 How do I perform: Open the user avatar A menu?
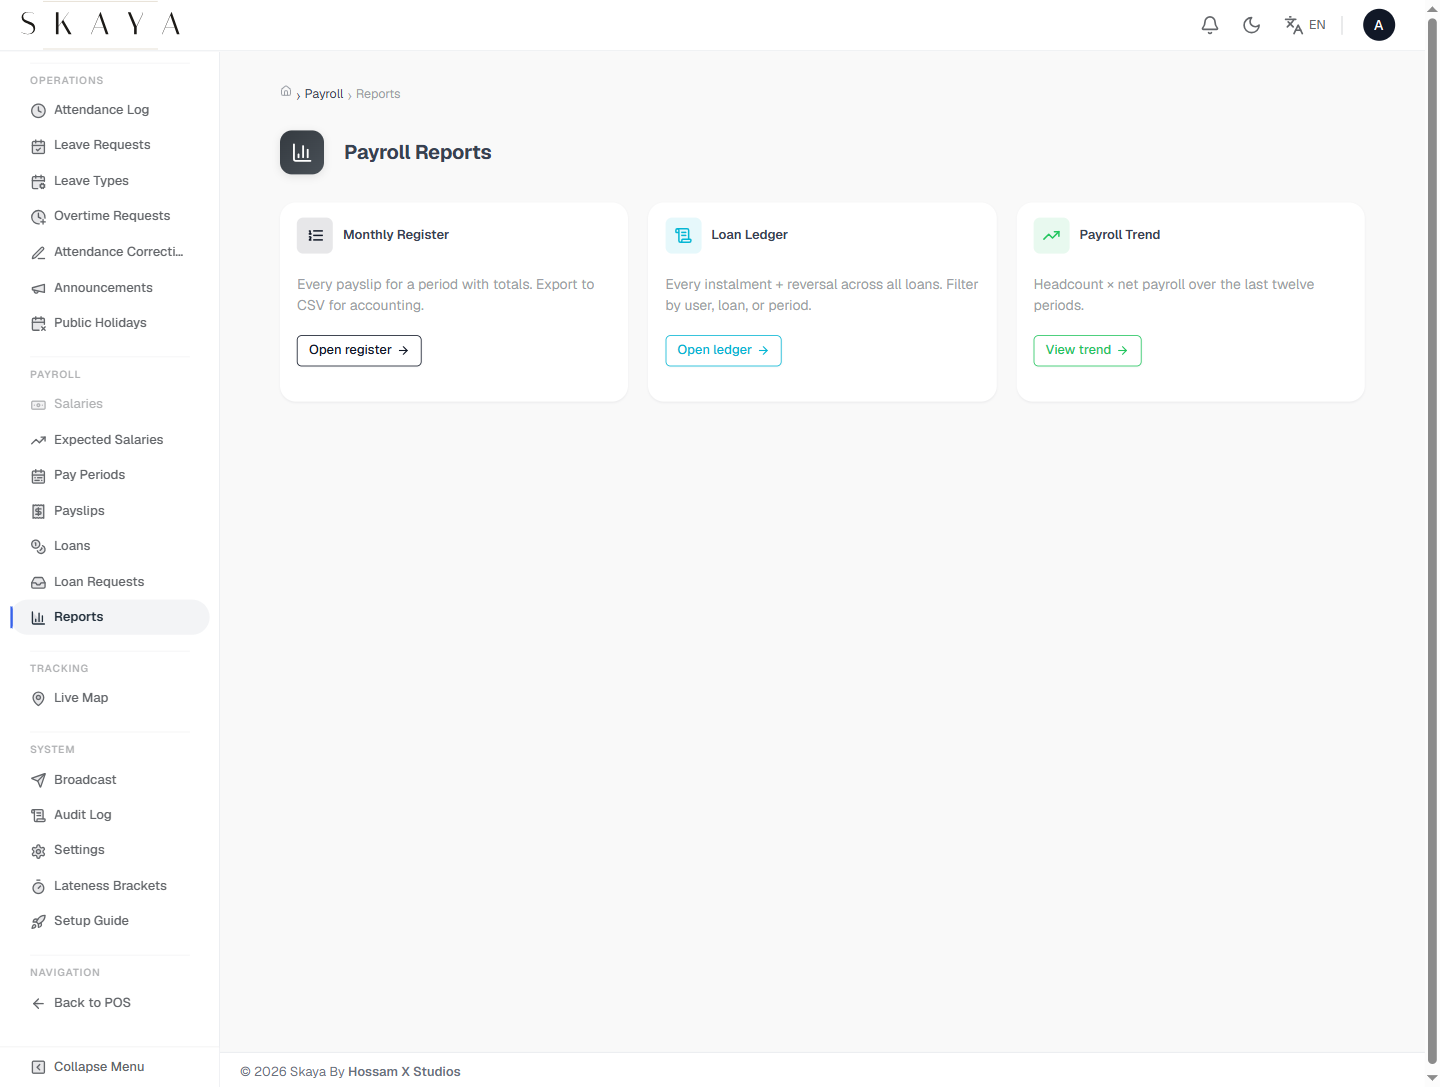1379,25
